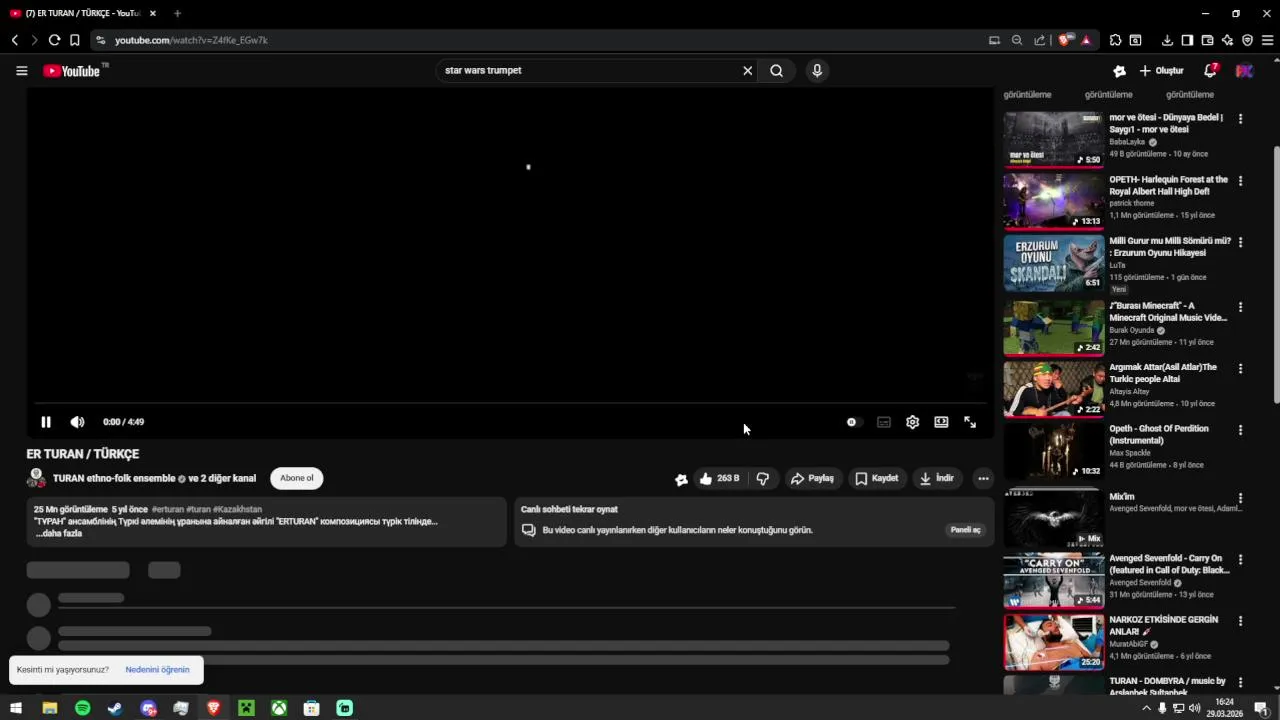
Task: Open Minecraft from the taskbar
Action: coord(246,708)
